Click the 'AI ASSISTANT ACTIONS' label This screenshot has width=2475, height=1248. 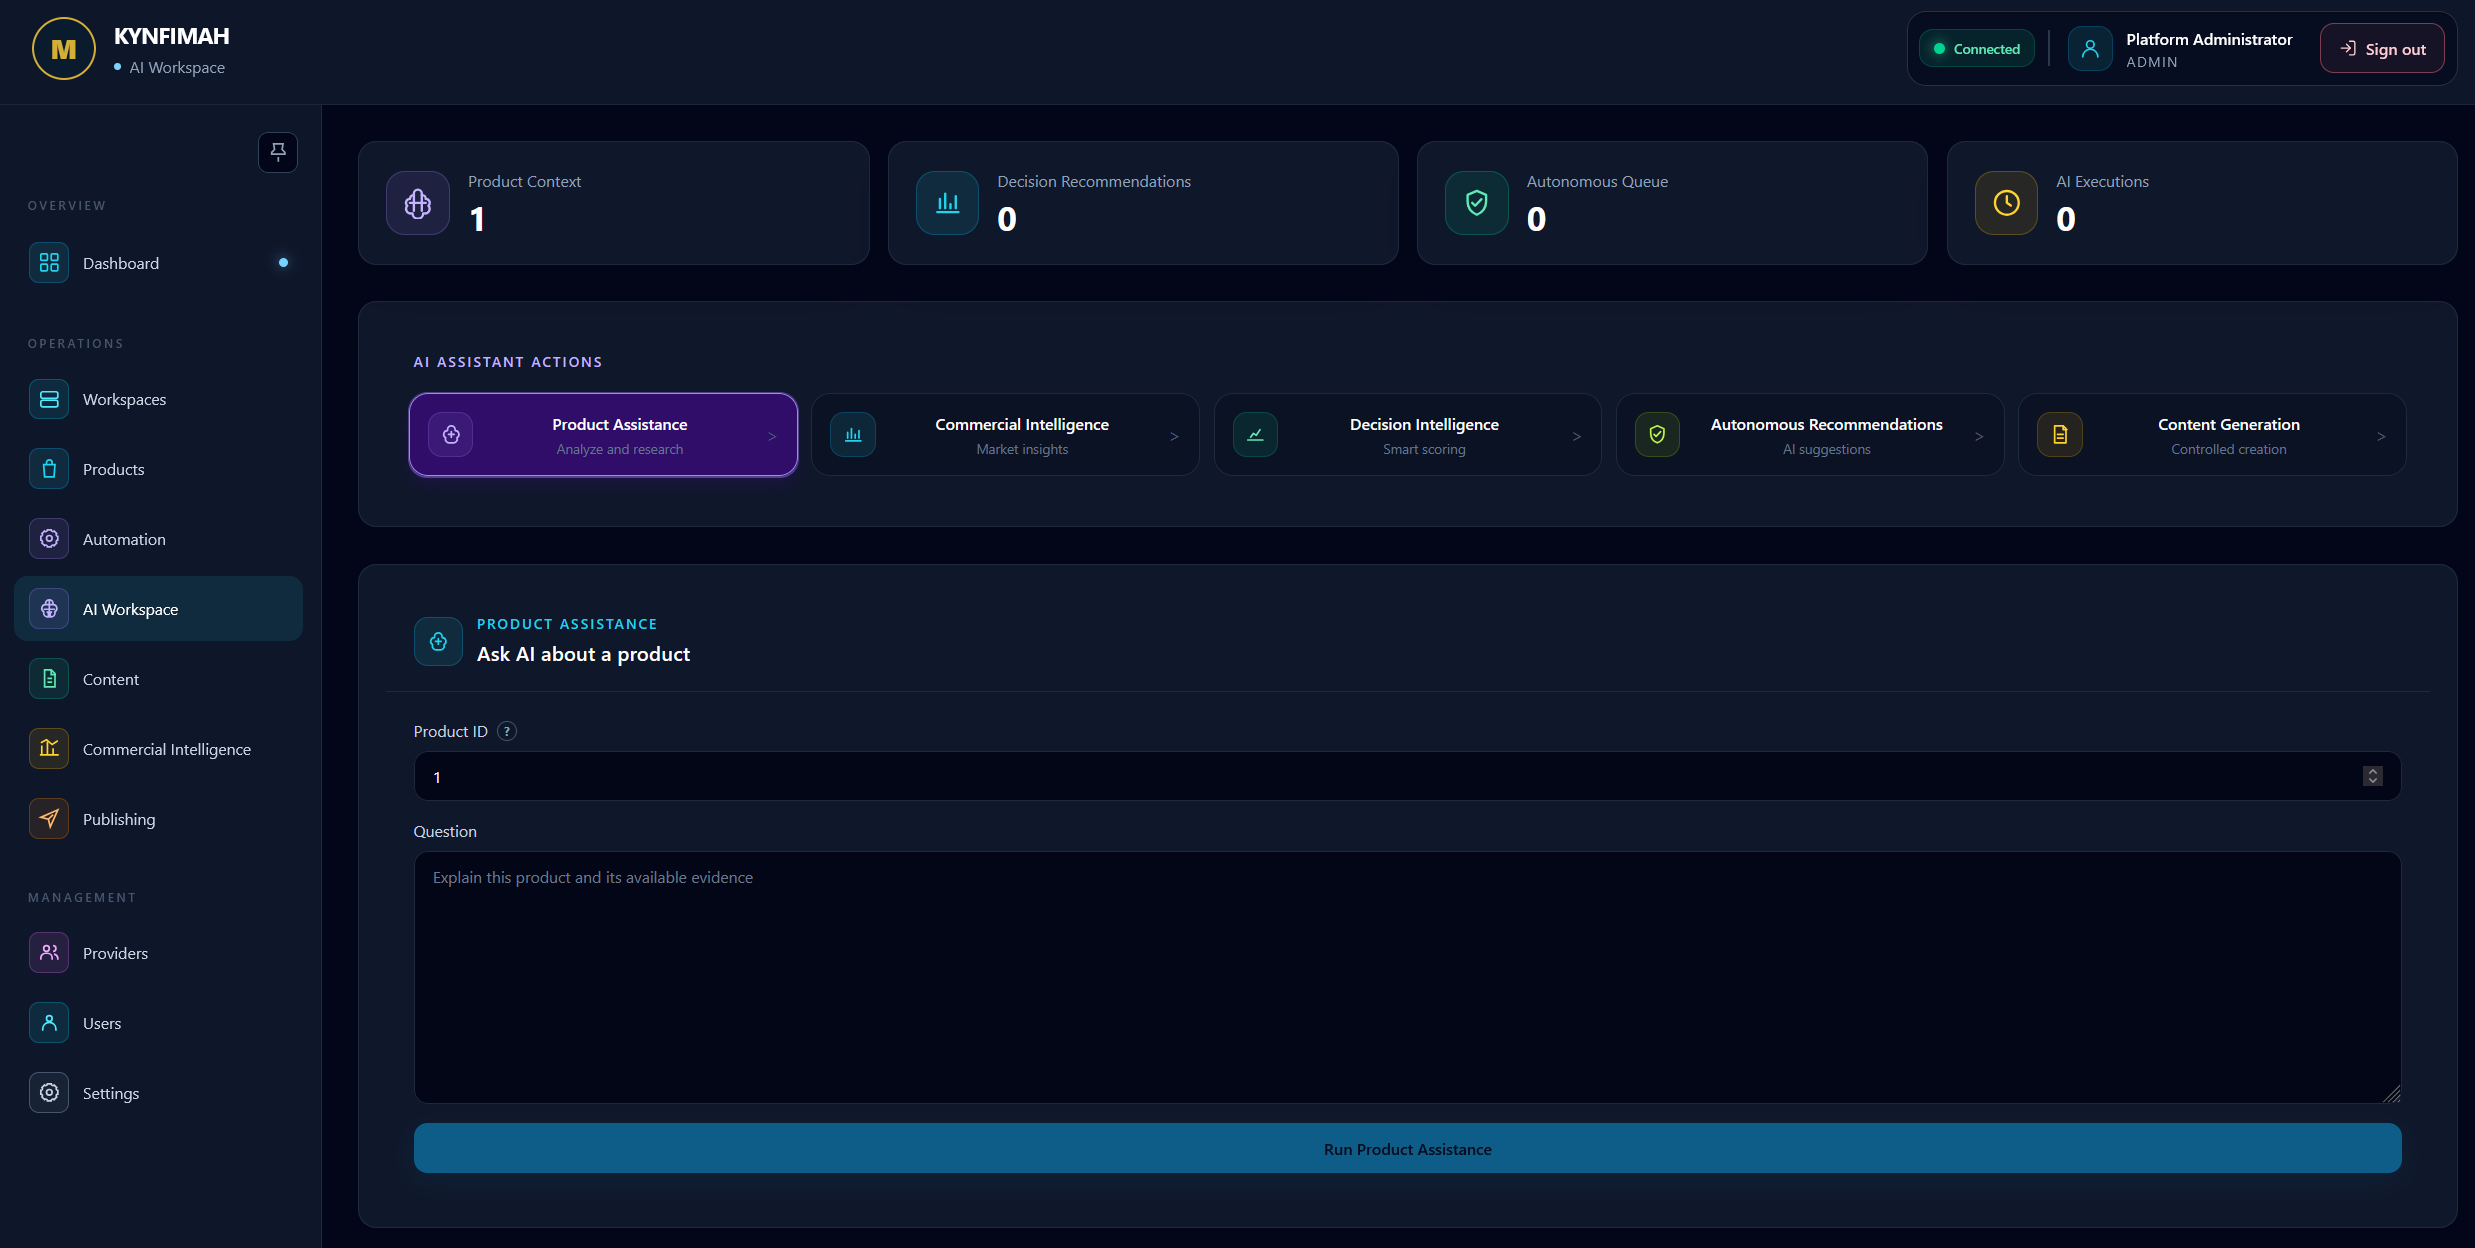pos(508,362)
